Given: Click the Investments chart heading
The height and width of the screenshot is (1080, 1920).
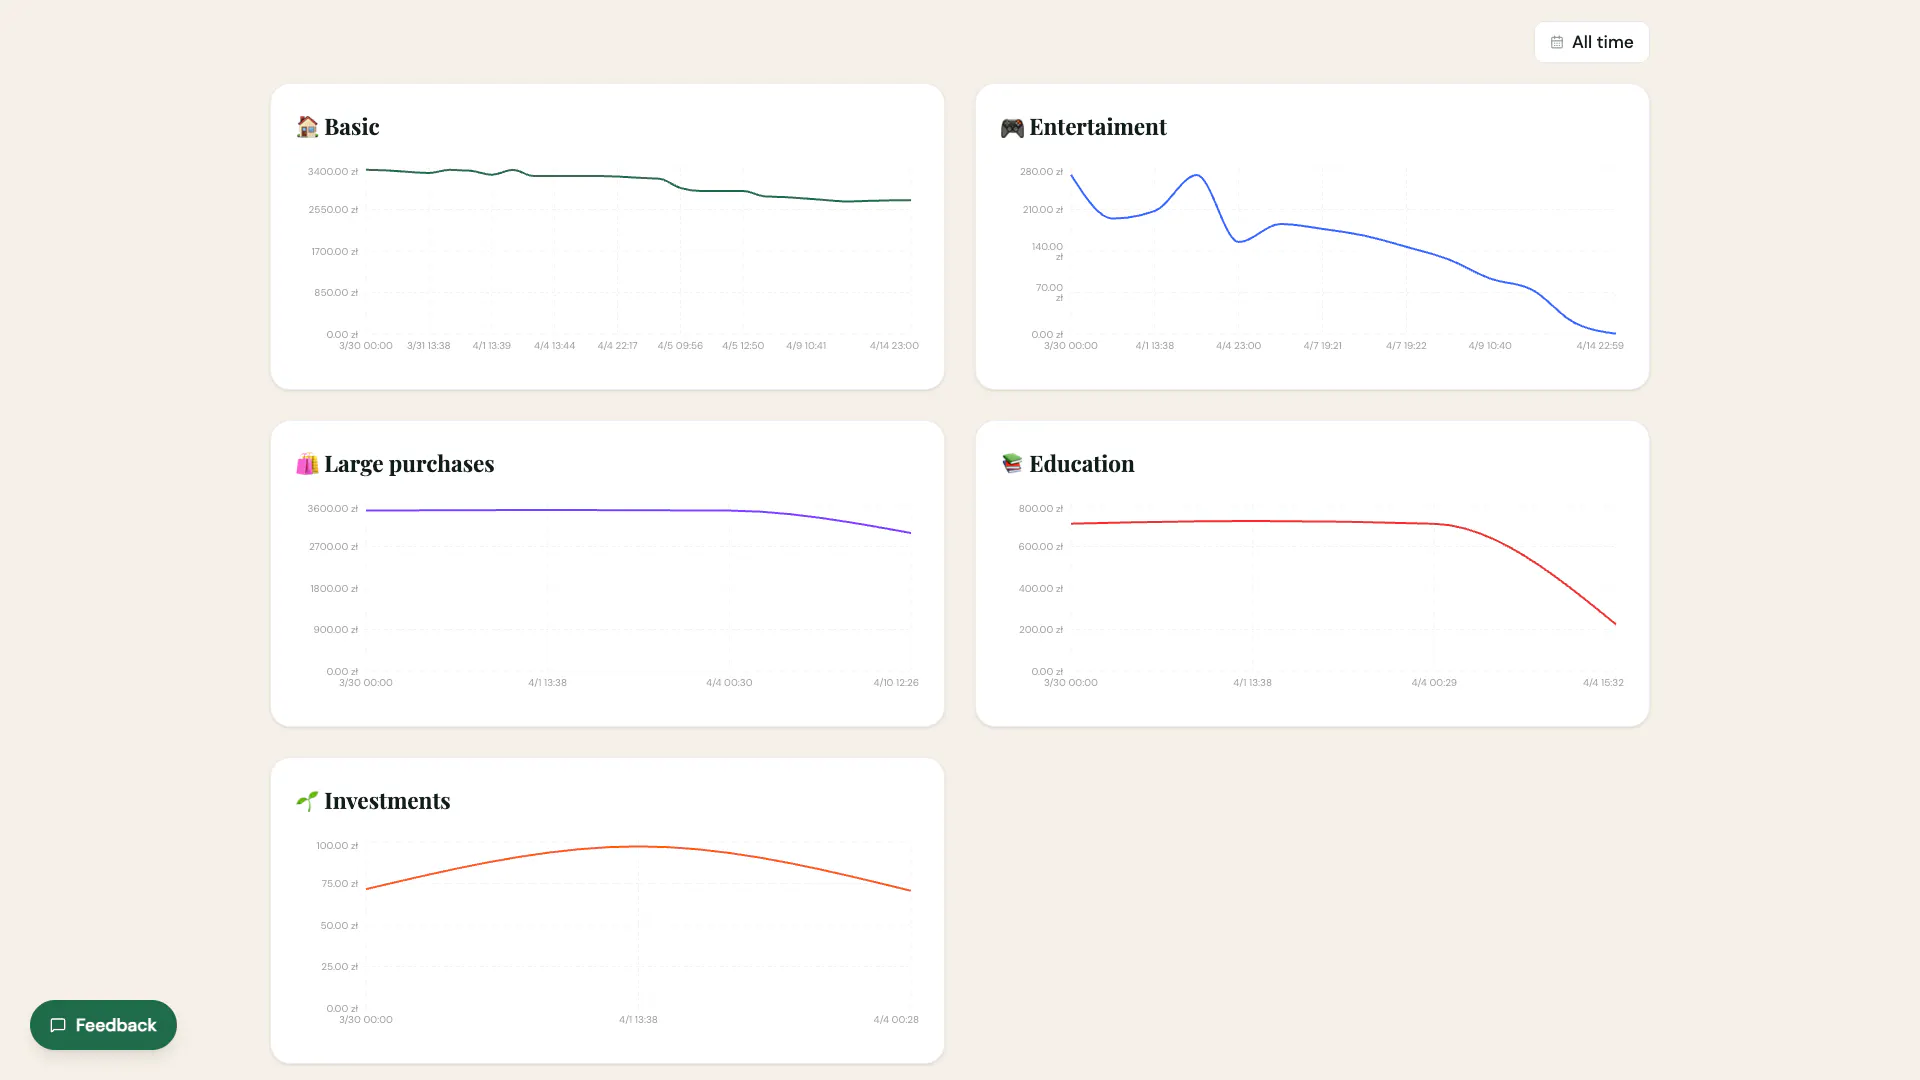Looking at the screenshot, I should pos(387,801).
